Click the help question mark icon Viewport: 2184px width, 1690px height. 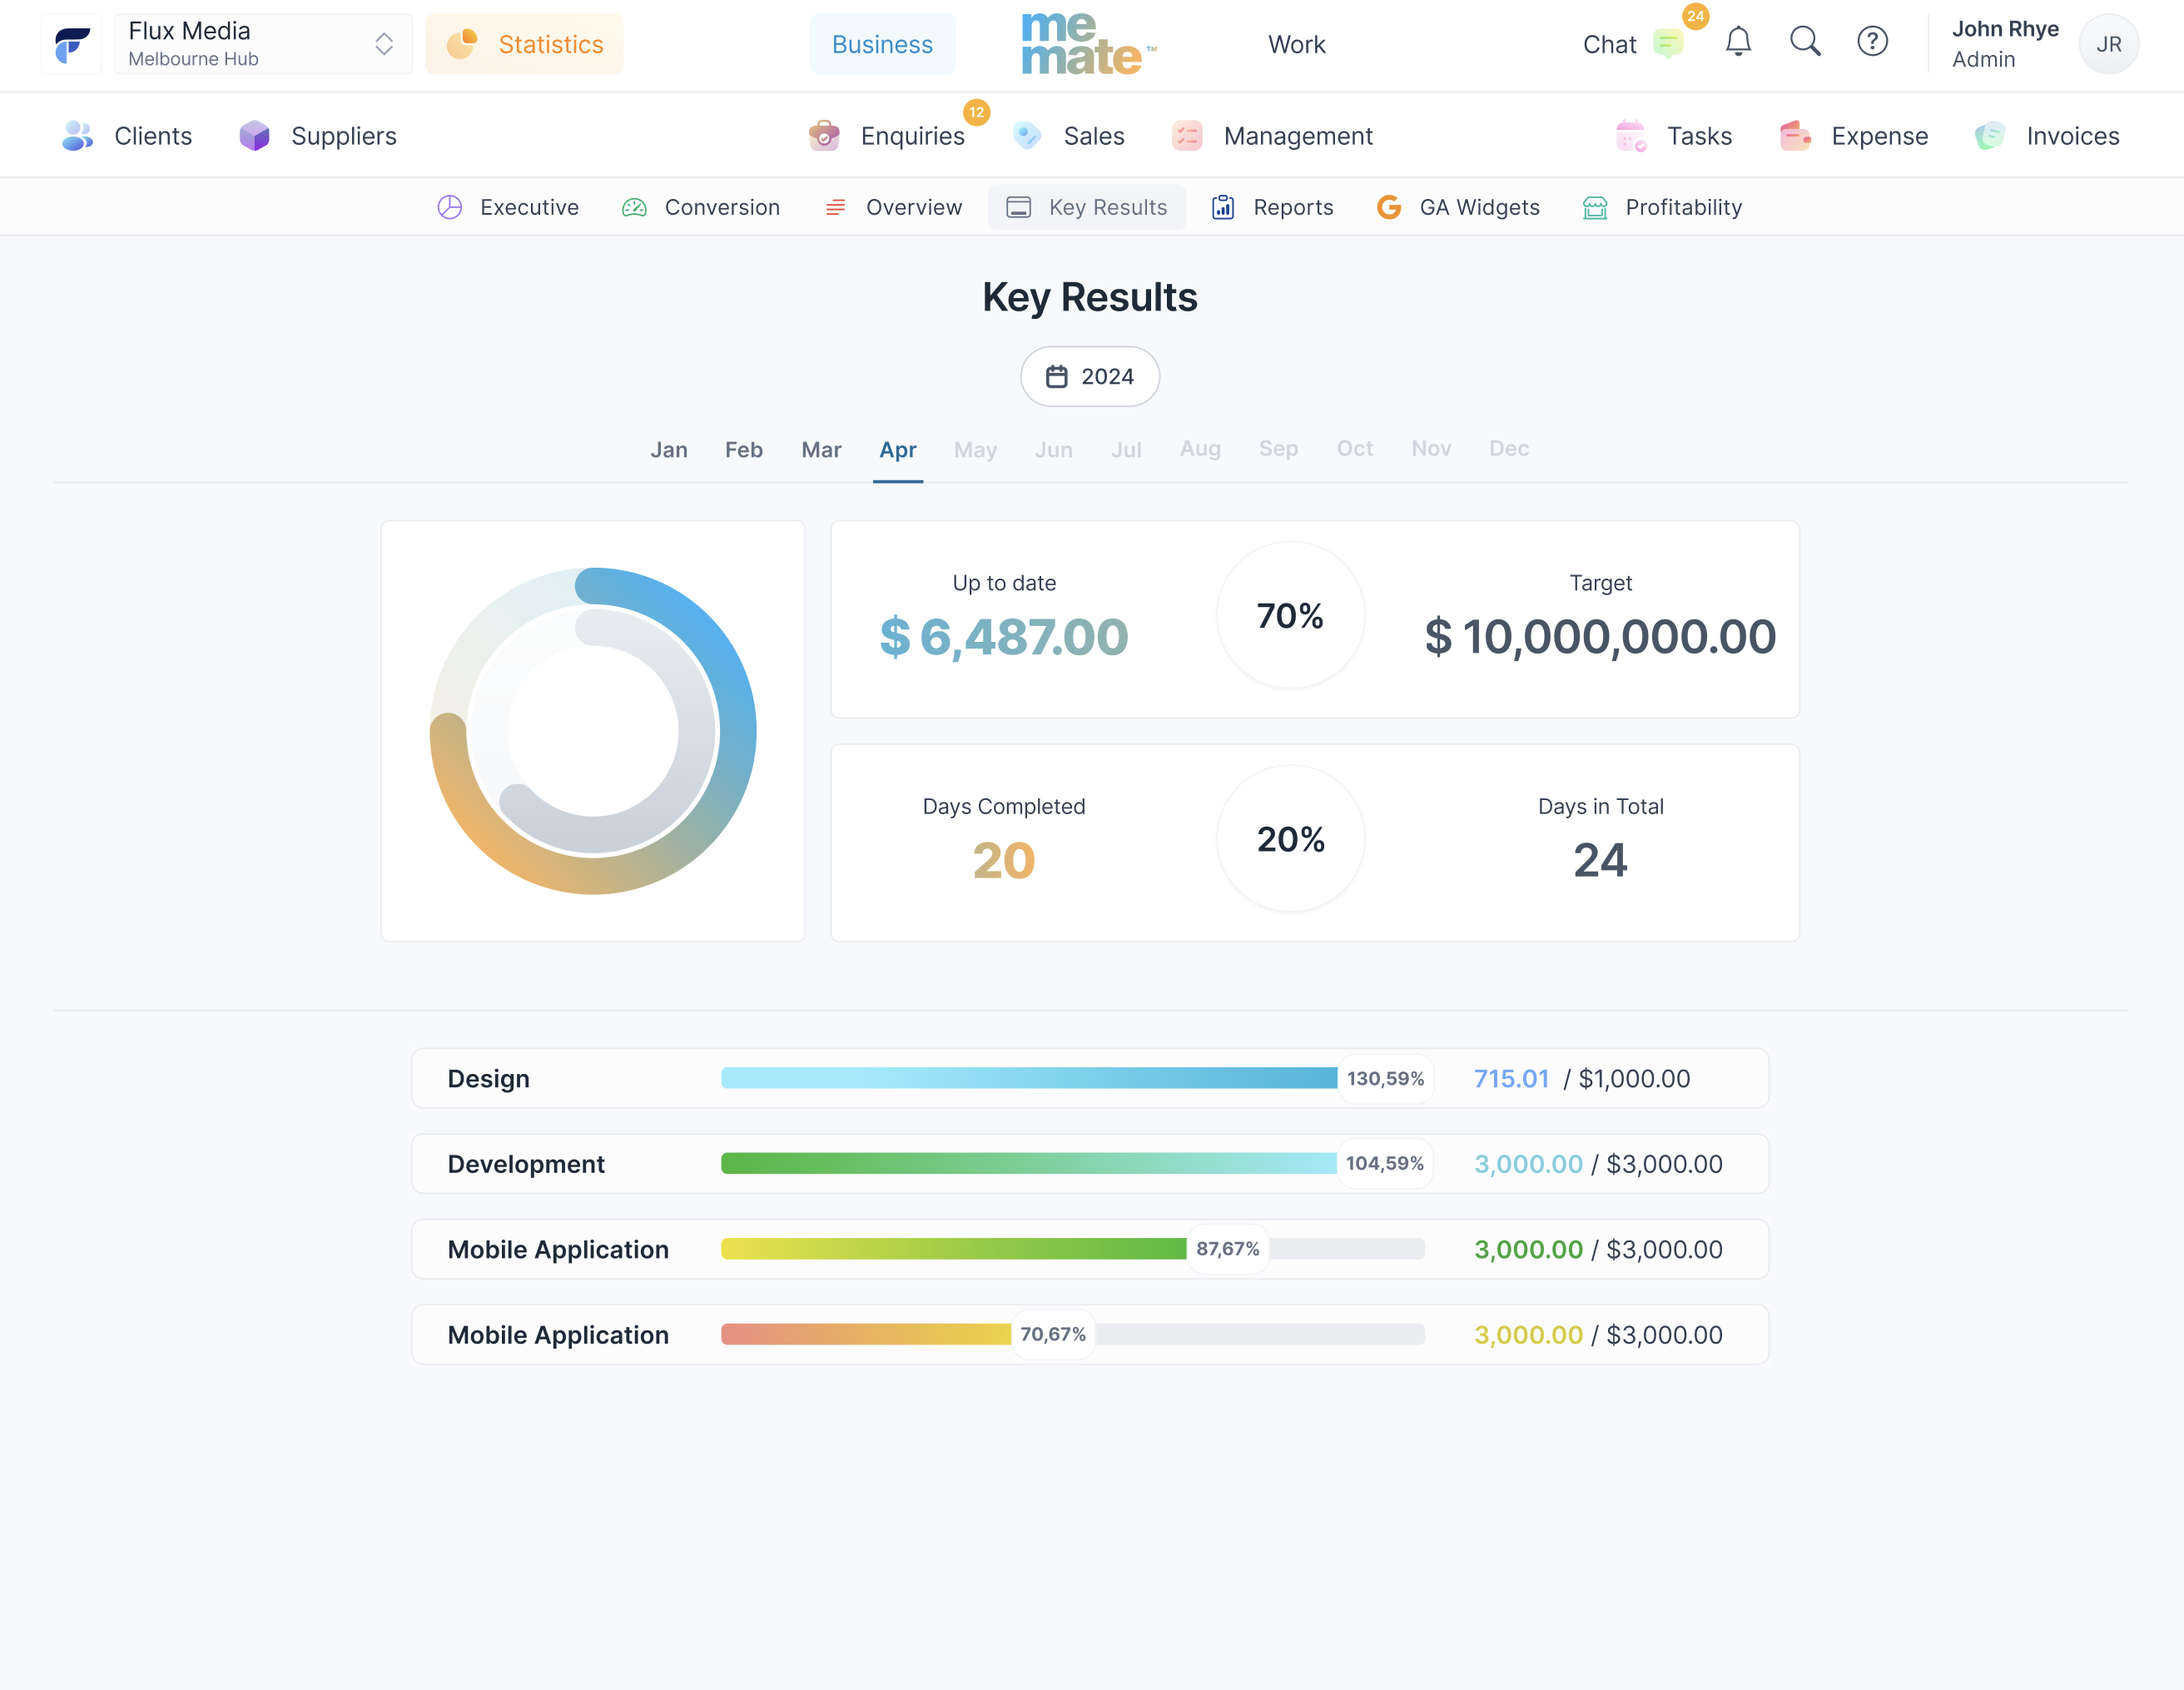1872,42
